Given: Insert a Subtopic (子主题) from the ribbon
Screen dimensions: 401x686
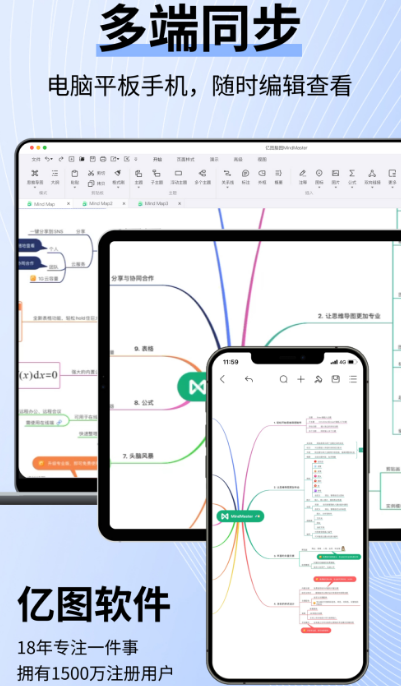Looking at the screenshot, I should pyautogui.click(x=157, y=173).
